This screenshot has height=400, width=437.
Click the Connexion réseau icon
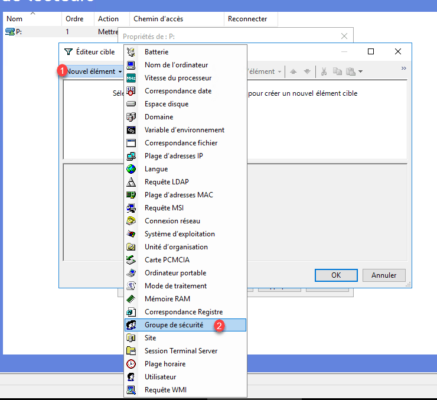131,221
